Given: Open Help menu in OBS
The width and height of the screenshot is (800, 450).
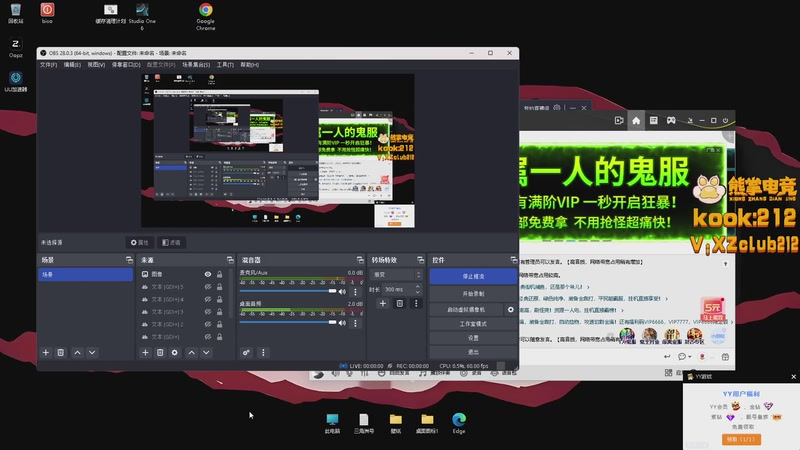Looking at the screenshot, I should 249,65.
